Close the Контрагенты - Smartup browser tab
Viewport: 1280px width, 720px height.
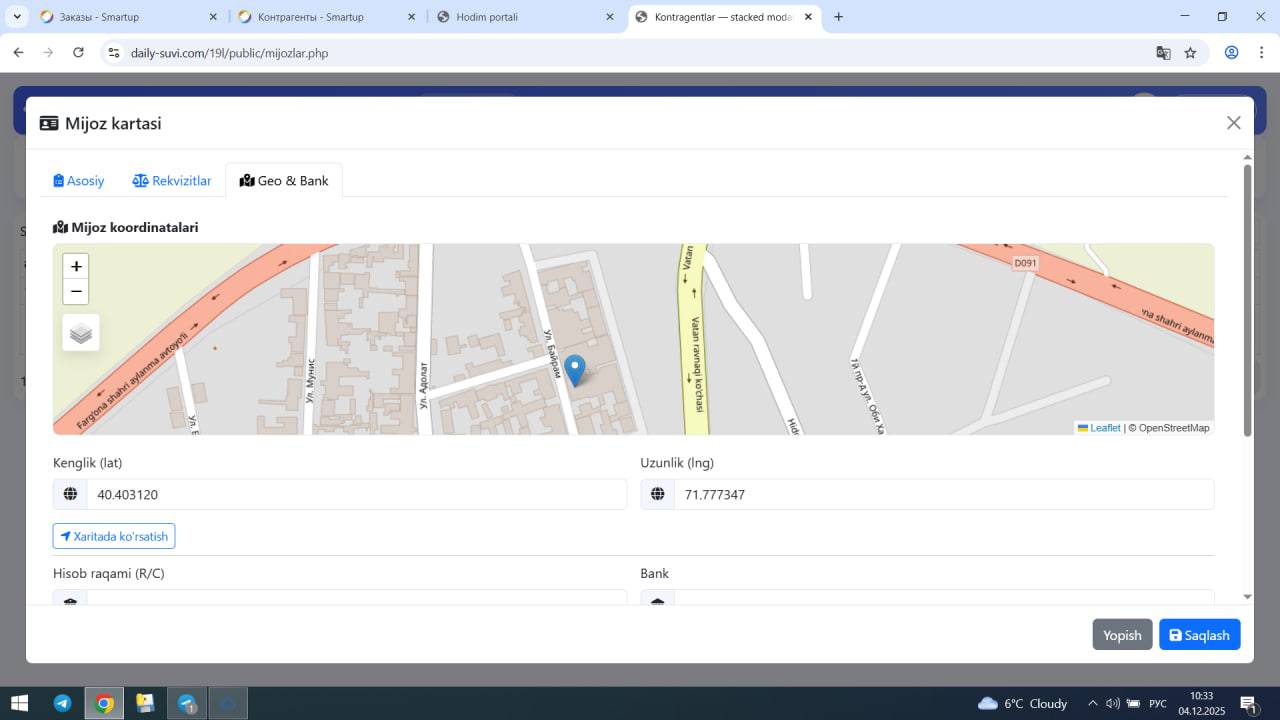click(411, 17)
